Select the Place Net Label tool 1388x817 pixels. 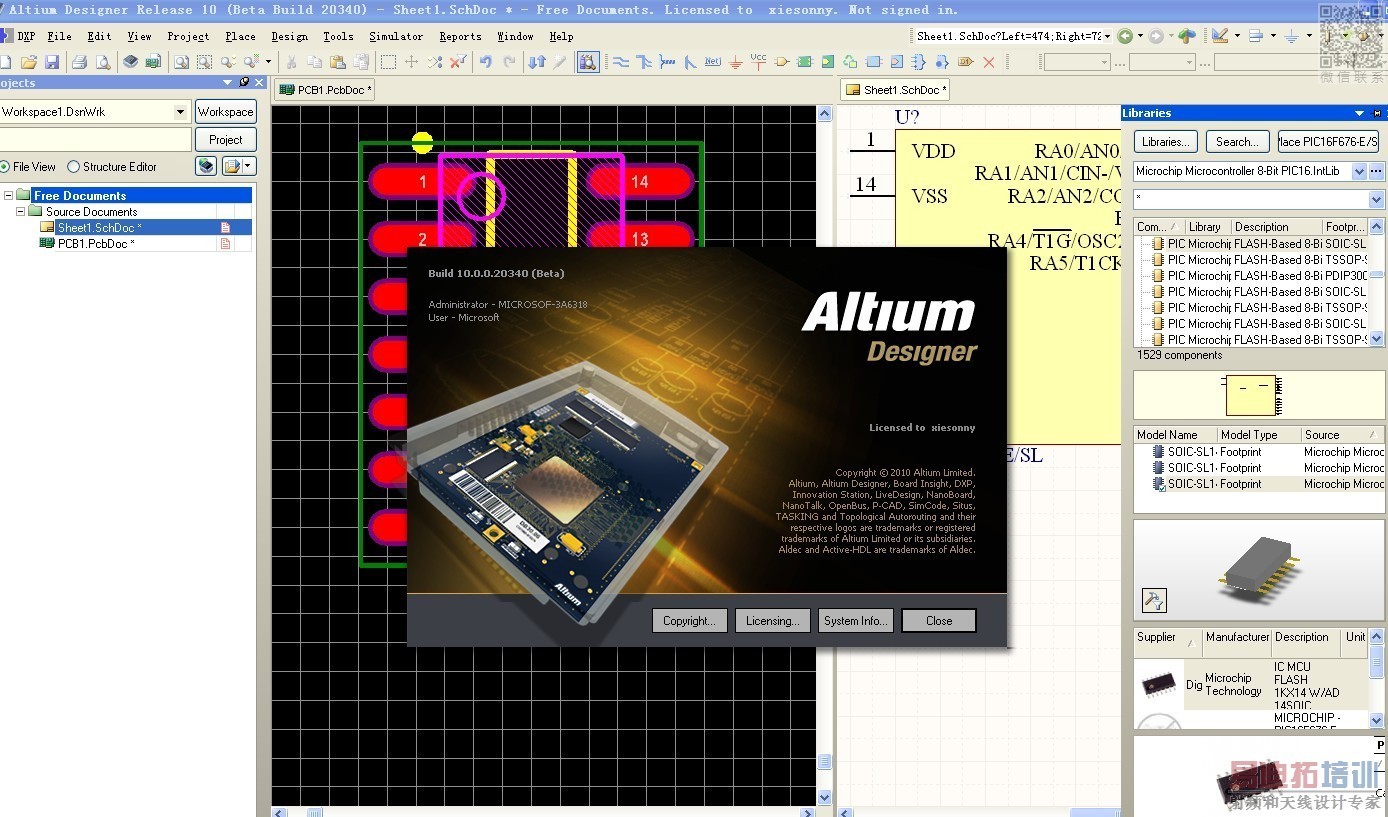pyautogui.click(x=712, y=62)
